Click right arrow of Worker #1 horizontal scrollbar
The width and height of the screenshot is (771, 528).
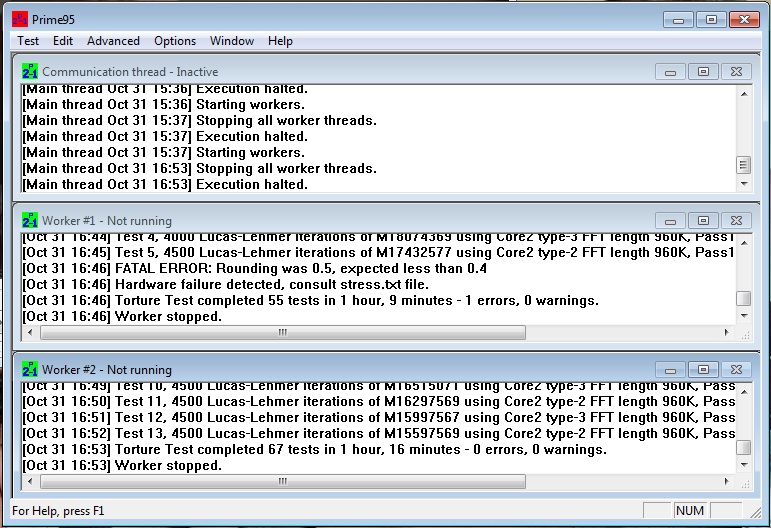coord(727,332)
